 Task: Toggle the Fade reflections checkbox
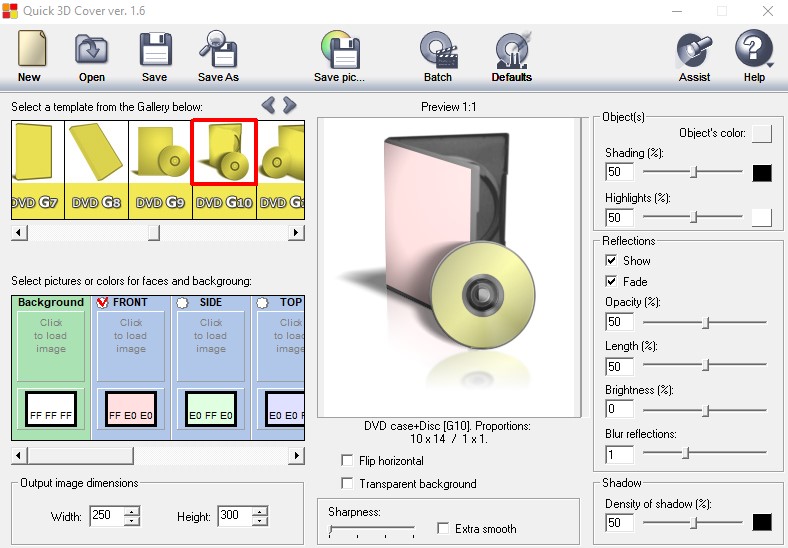click(612, 282)
